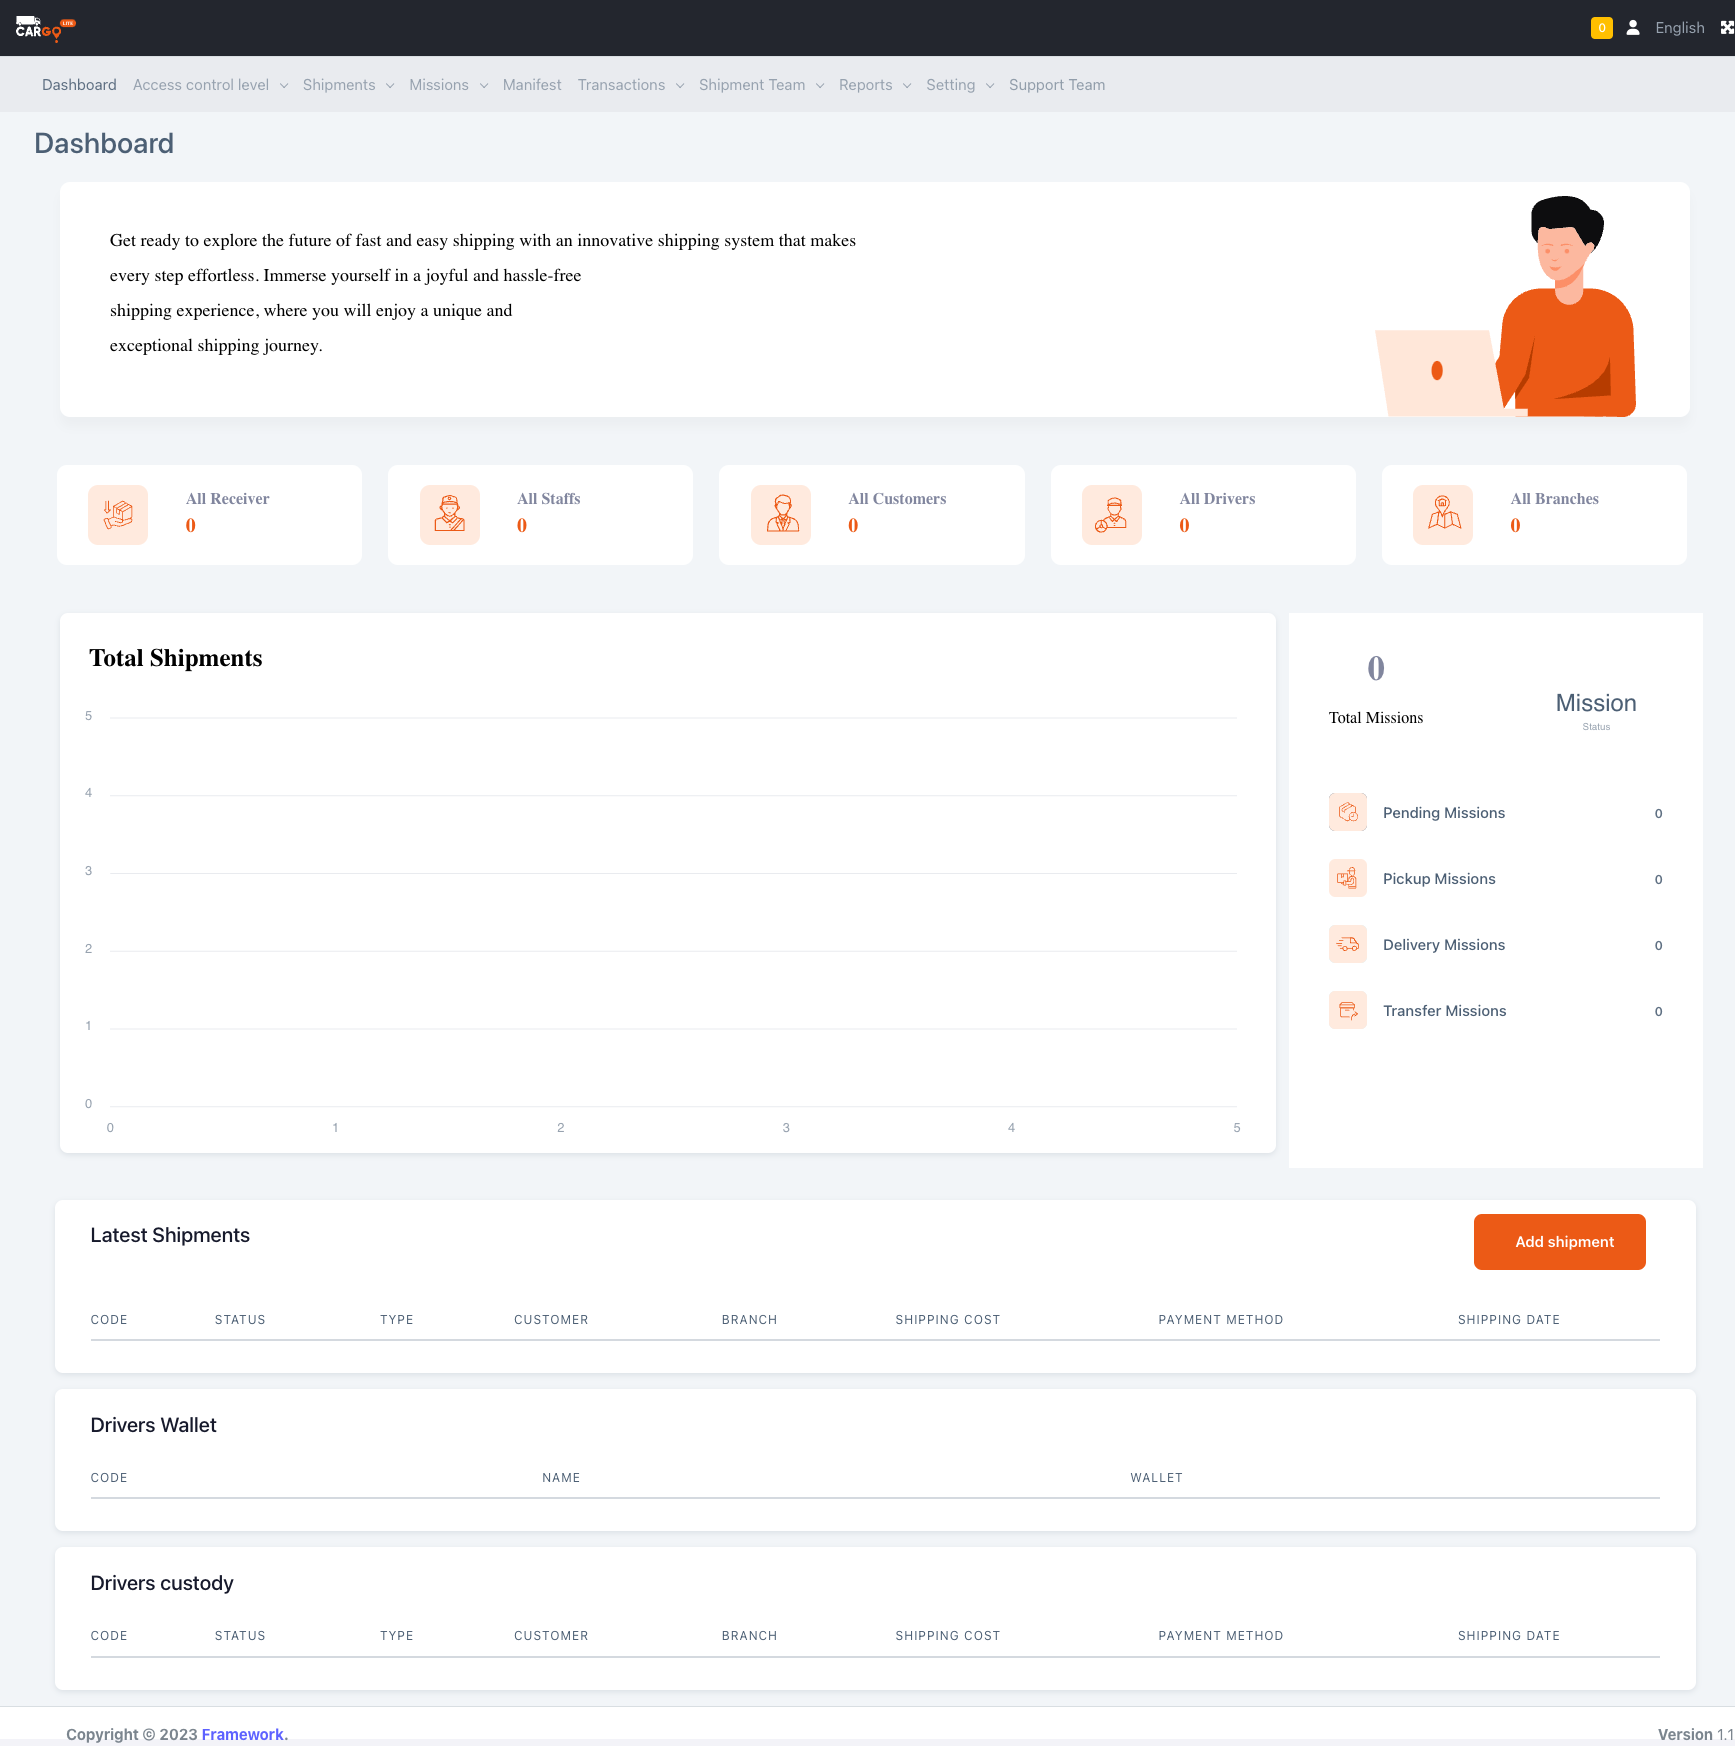The image size is (1735, 1746).
Task: Toggle fullscreen with the expand icon
Action: coord(1726,28)
